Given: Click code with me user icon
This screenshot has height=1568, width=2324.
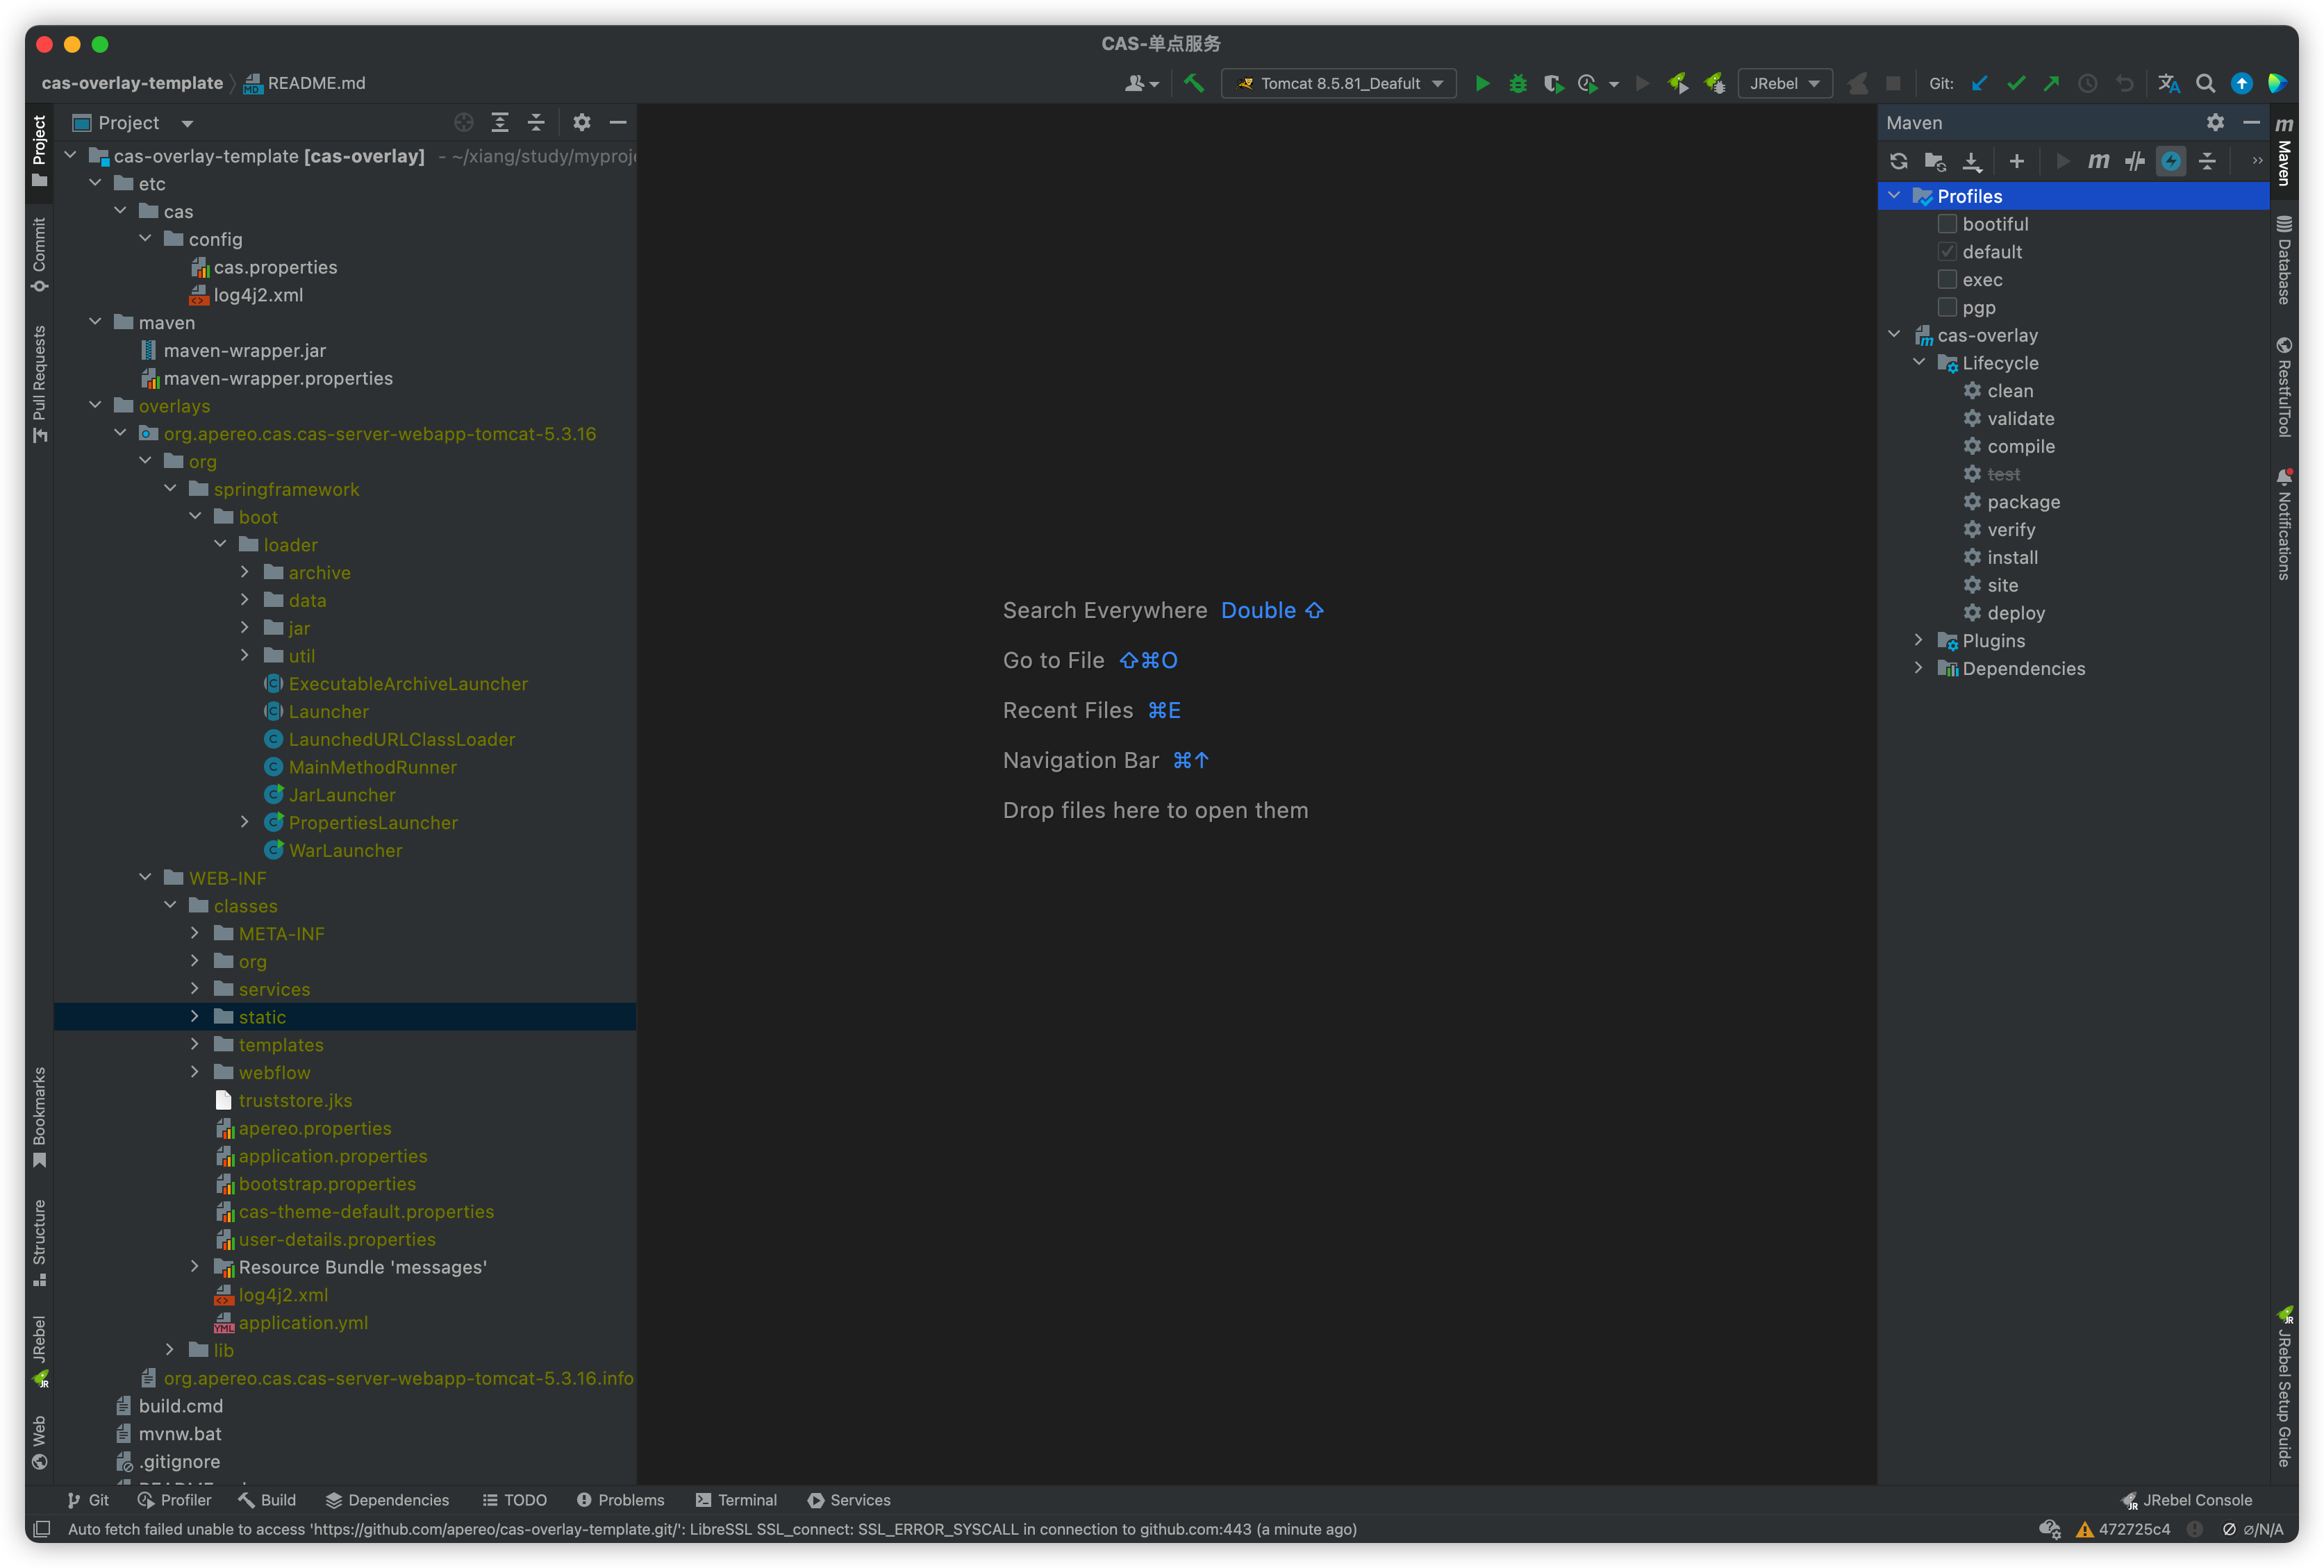Looking at the screenshot, I should coord(1141,83).
